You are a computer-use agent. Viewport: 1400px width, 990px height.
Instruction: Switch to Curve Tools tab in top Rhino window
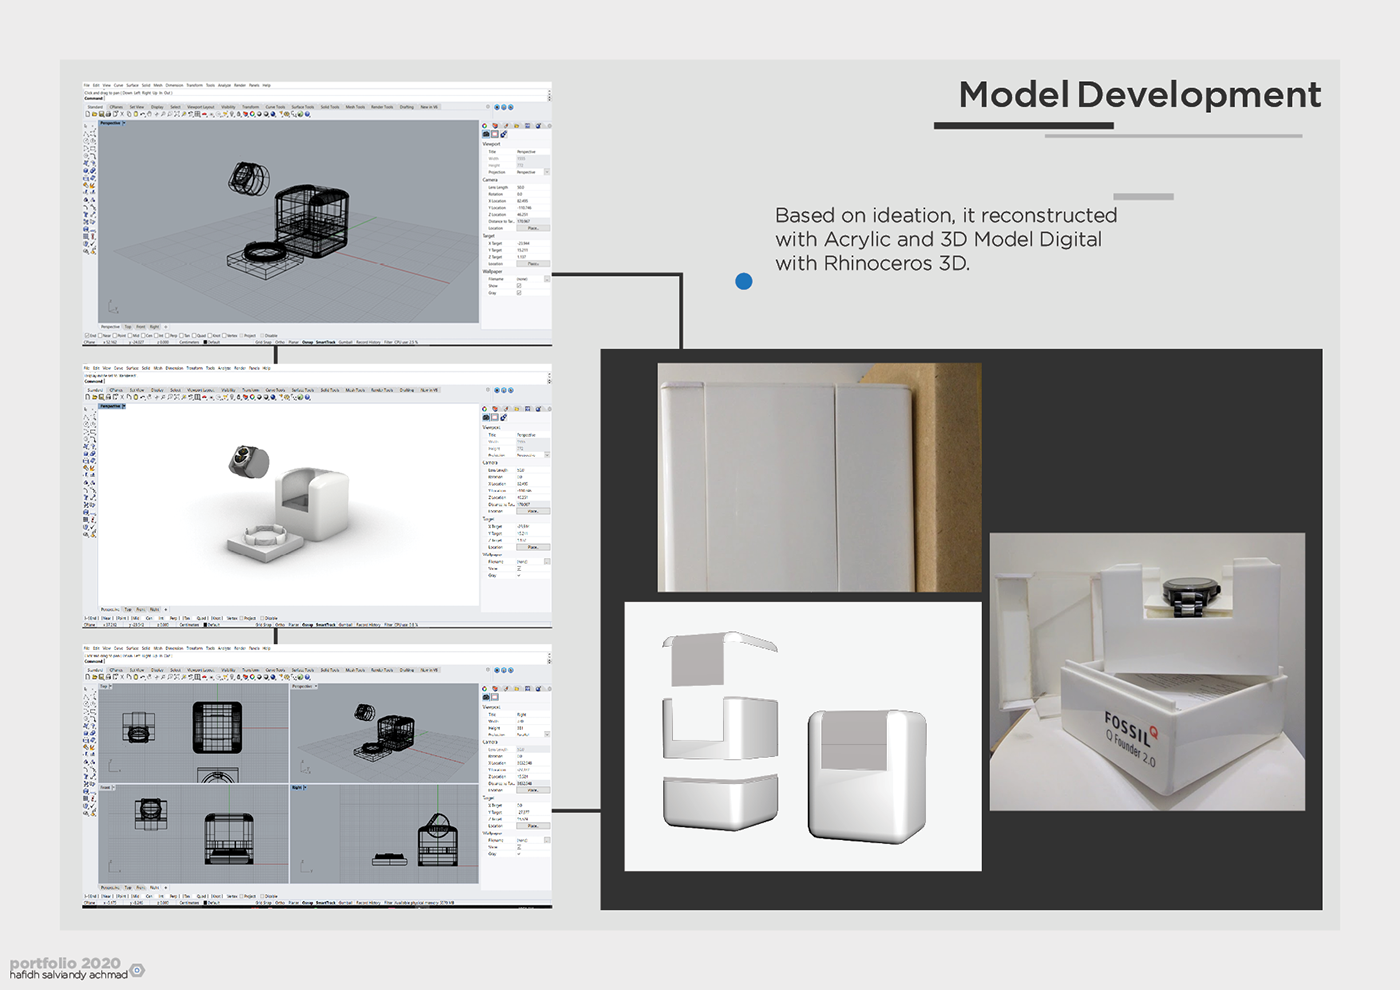click(275, 107)
